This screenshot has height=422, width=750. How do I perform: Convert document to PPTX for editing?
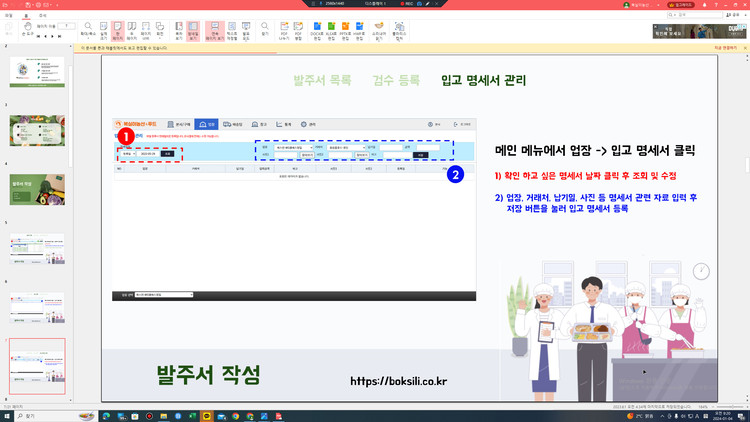[x=345, y=31]
